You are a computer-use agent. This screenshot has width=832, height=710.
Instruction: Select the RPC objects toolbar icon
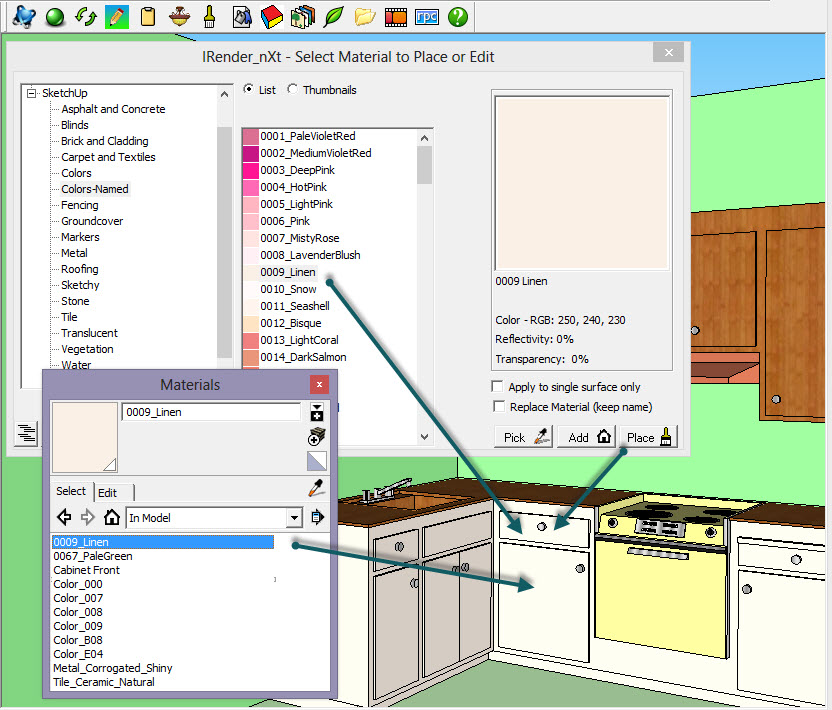425,16
